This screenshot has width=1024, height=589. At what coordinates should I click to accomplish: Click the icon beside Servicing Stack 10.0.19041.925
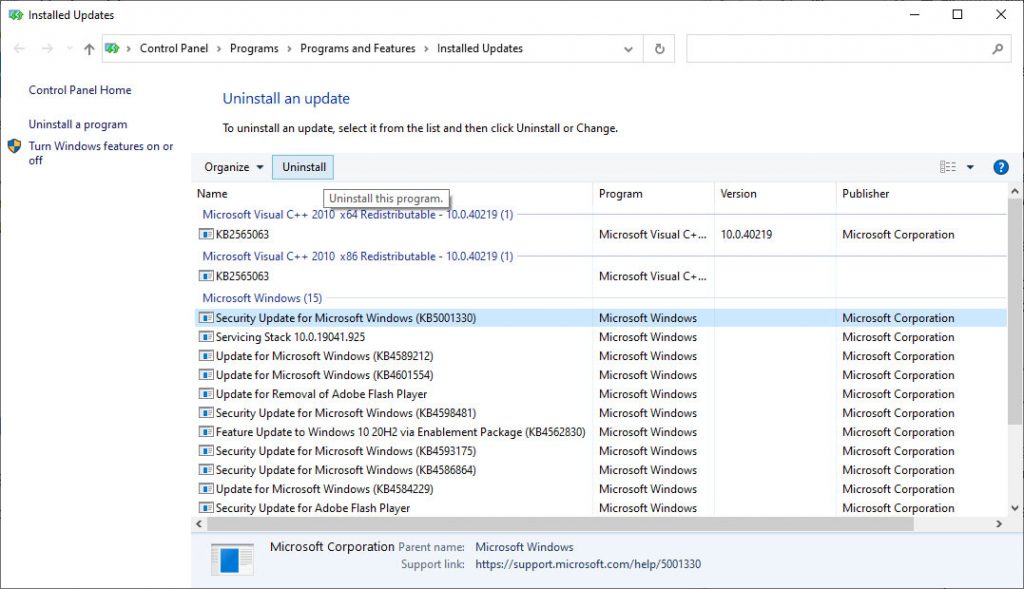(206, 337)
